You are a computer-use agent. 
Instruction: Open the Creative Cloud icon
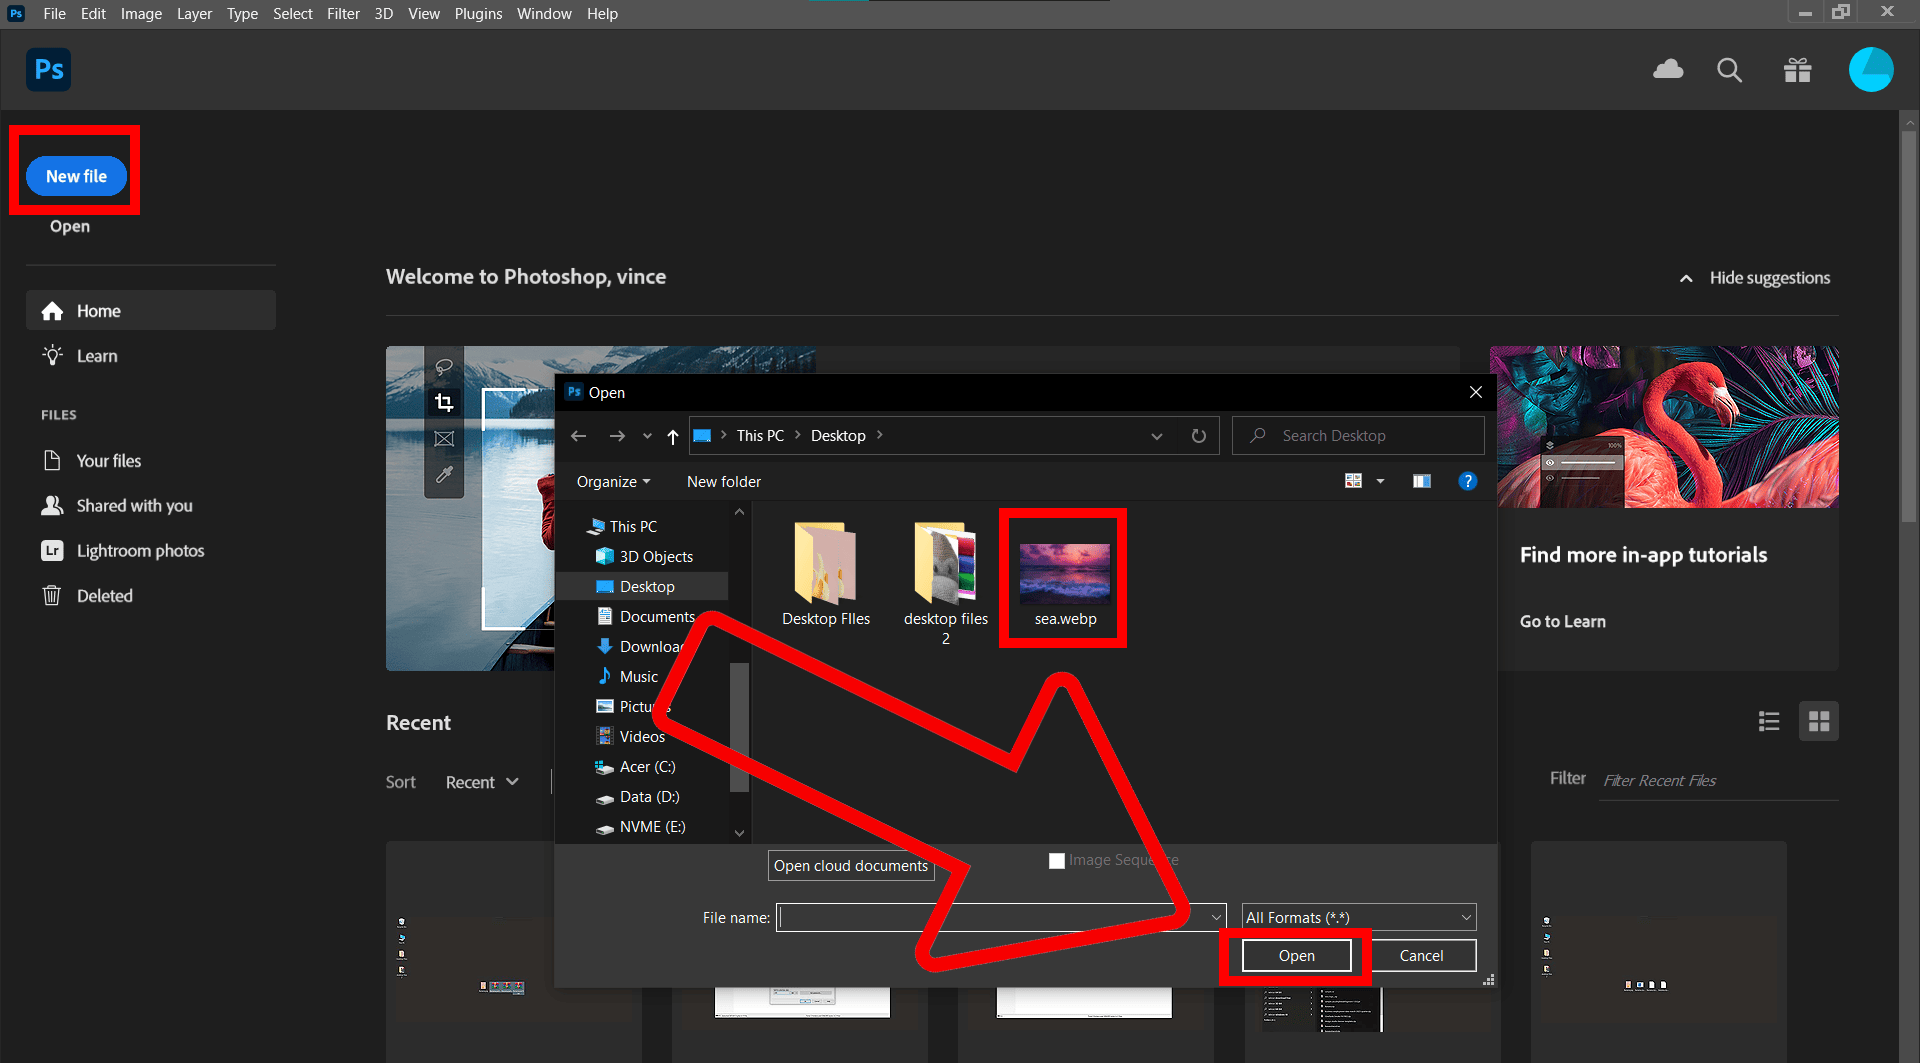(1667, 70)
